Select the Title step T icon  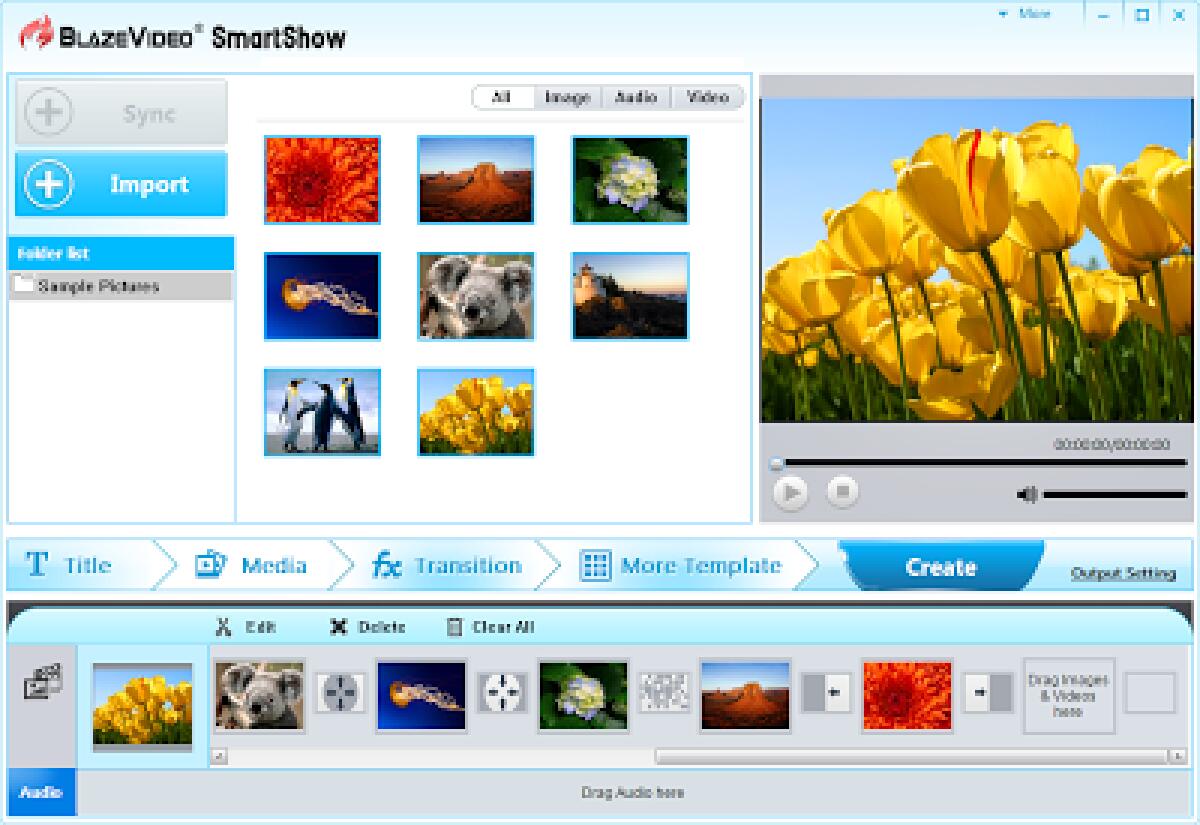click(37, 565)
